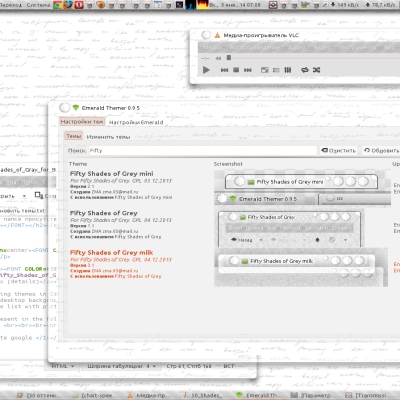This screenshot has width=400, height=400.
Task: Skip to previous track in VLC
Action: [224, 70]
